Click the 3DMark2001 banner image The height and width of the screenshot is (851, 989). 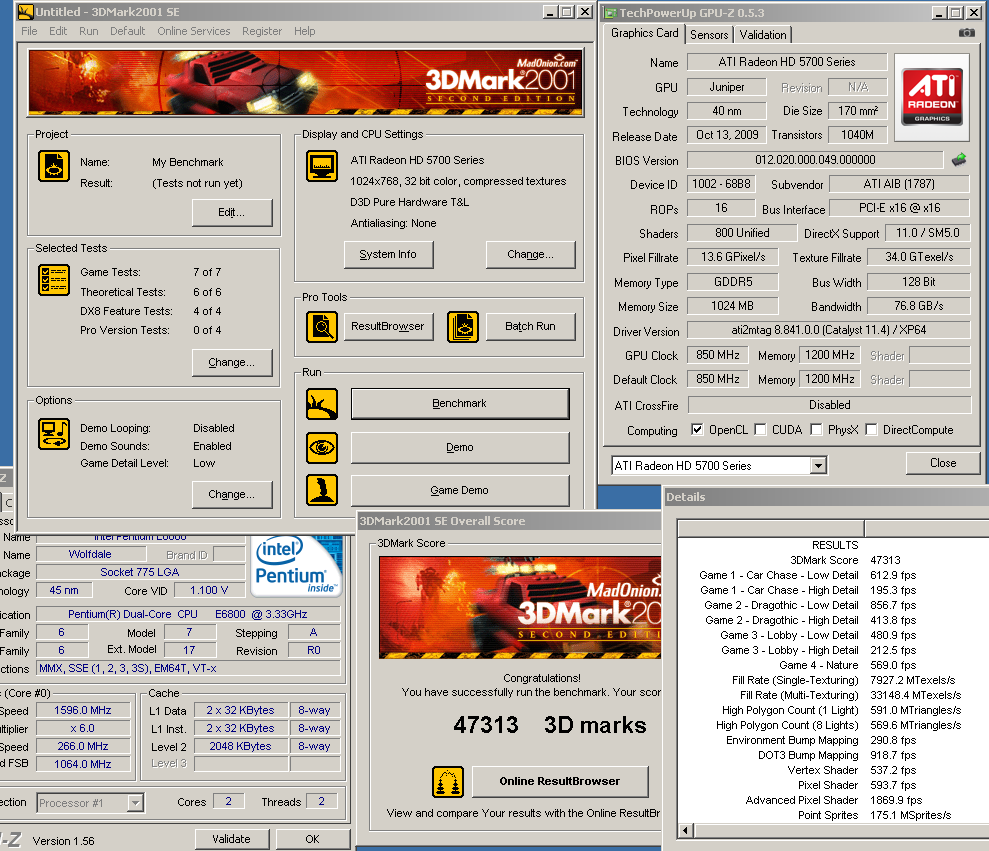coord(305,83)
